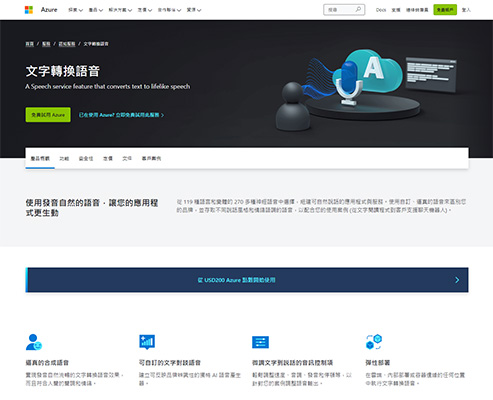Click the flexible deployment containers icon

[x=374, y=342]
